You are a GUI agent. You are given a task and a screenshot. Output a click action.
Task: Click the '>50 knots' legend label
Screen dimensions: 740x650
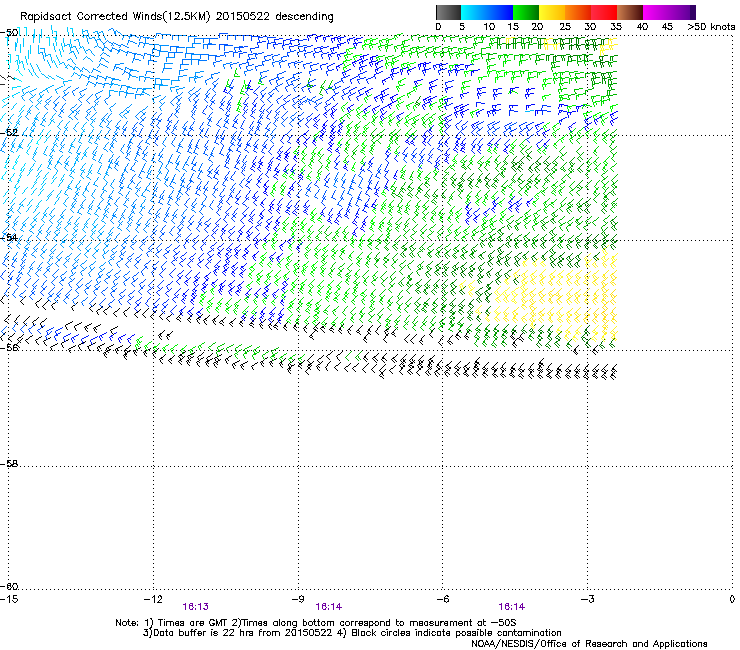click(x=711, y=27)
